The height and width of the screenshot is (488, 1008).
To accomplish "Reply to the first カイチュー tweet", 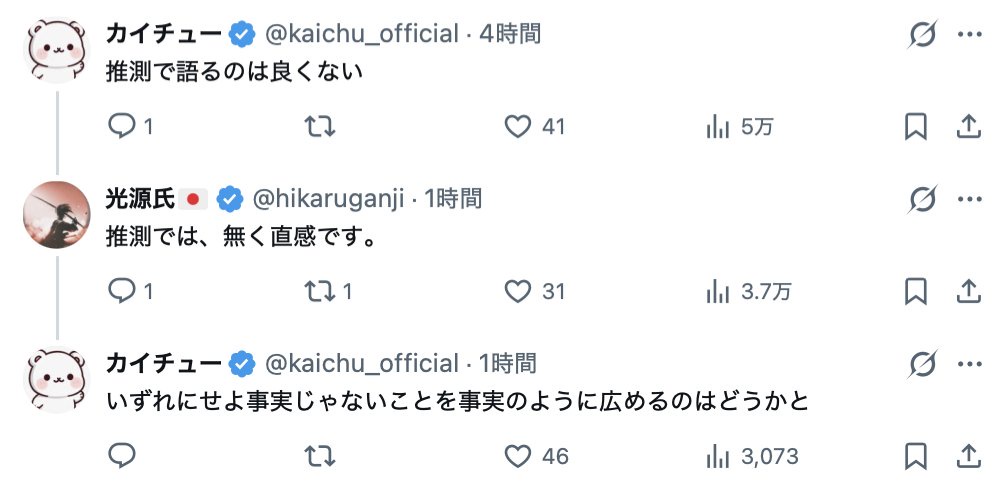I will click(121, 127).
